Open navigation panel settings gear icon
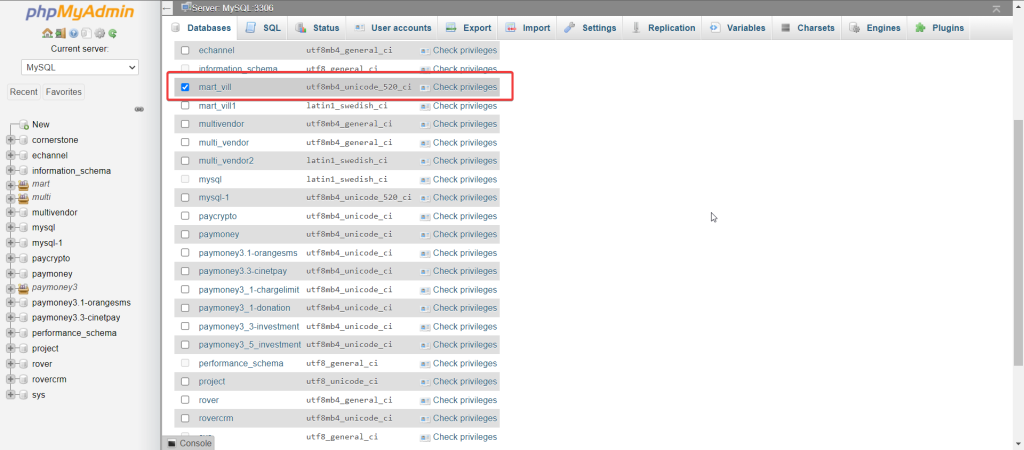Screen dimensions: 1024x450 (x=100, y=33)
